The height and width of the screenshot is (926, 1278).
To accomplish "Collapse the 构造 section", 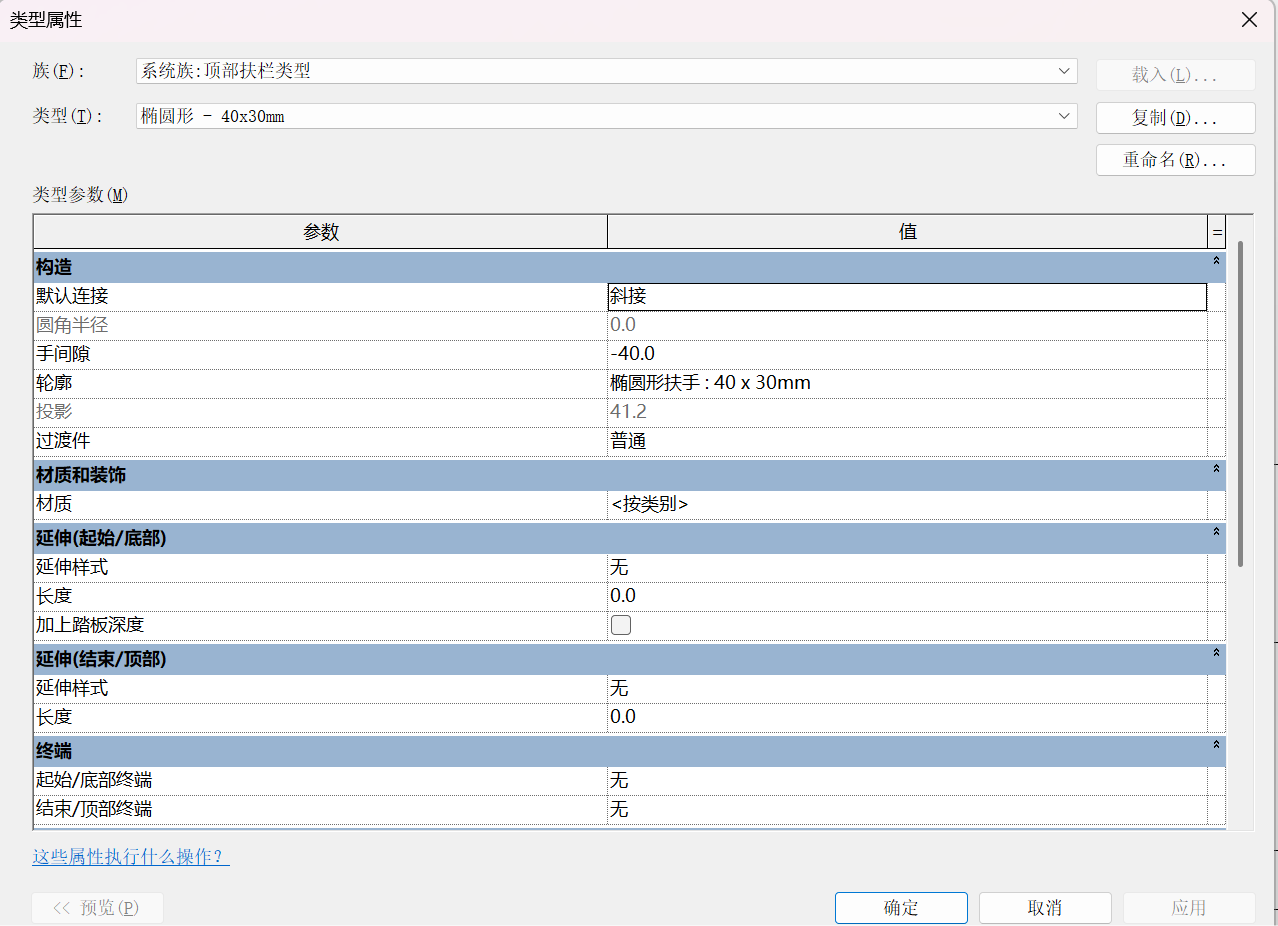I will click(x=1216, y=260).
